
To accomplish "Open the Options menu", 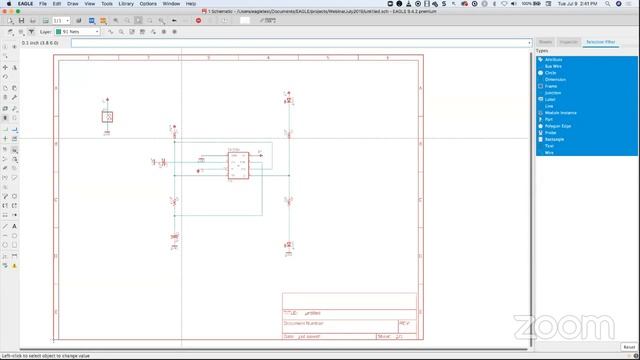I will 148,4.
